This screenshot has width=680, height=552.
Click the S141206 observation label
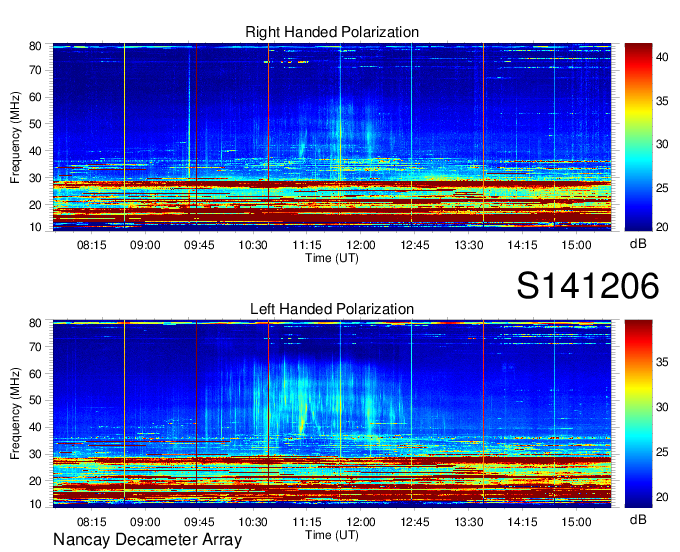coord(588,286)
